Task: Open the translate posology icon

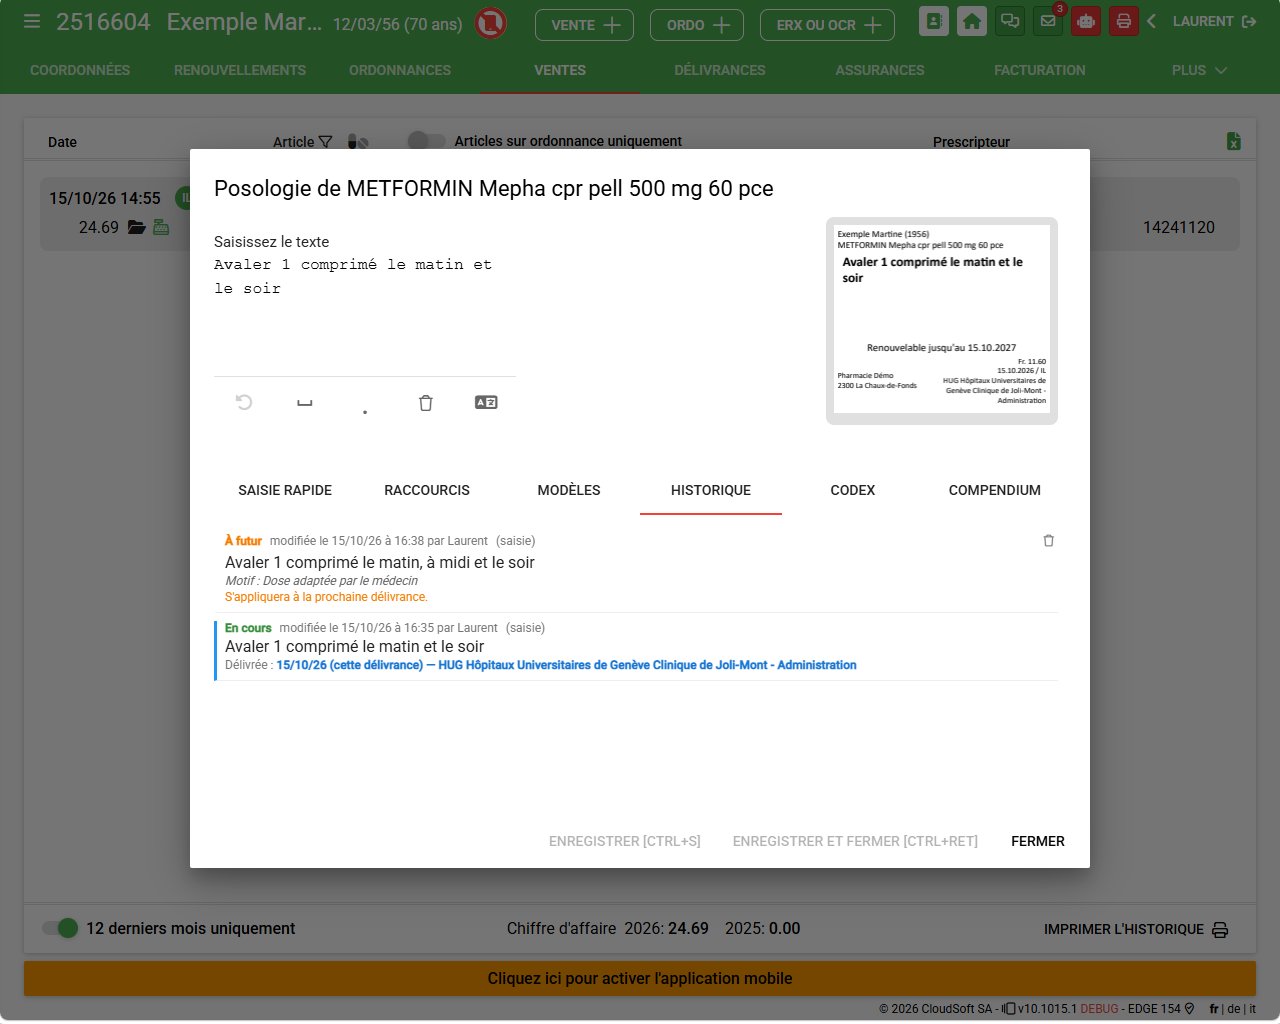Action: click(486, 402)
